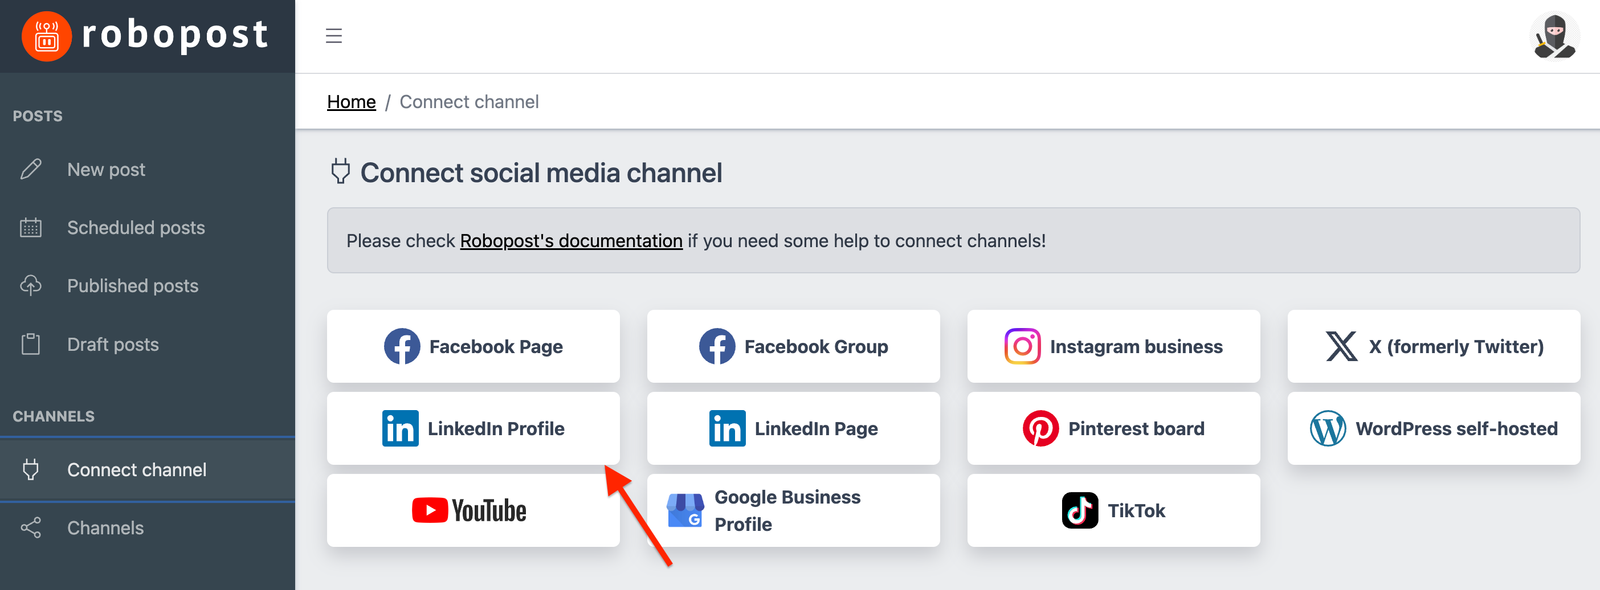Connect a LinkedIn Profile
Screen dimensions: 1600x590
473,428
